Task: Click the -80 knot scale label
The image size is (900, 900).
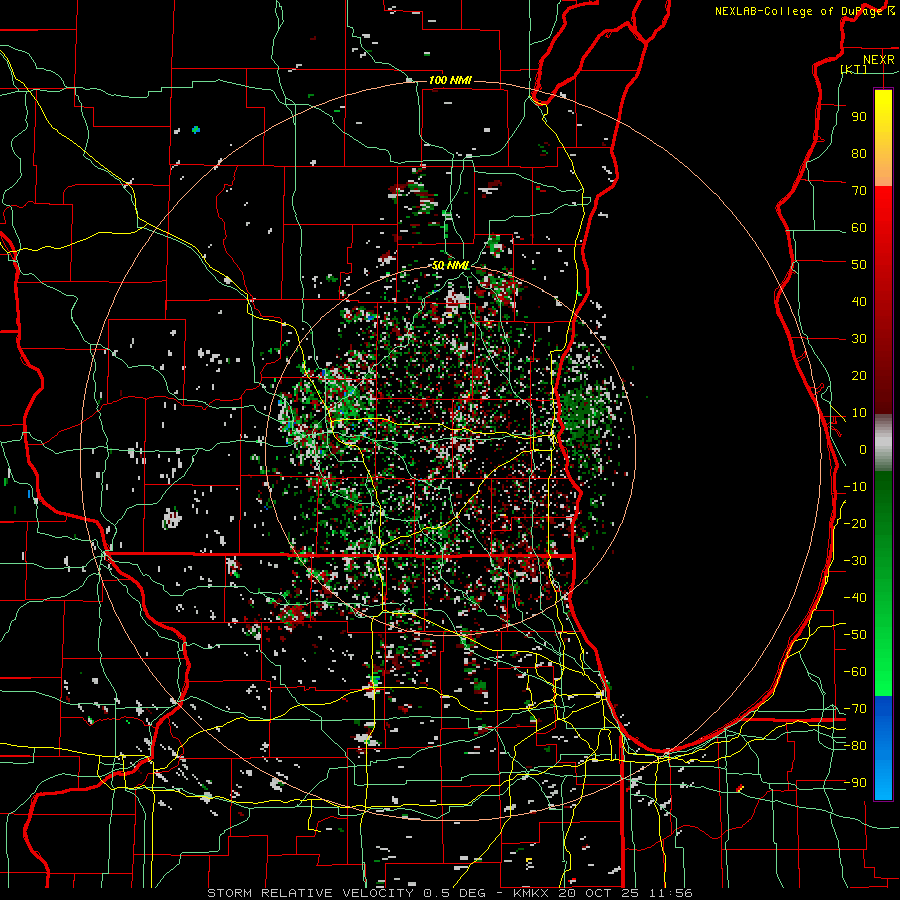Action: [x=855, y=746]
